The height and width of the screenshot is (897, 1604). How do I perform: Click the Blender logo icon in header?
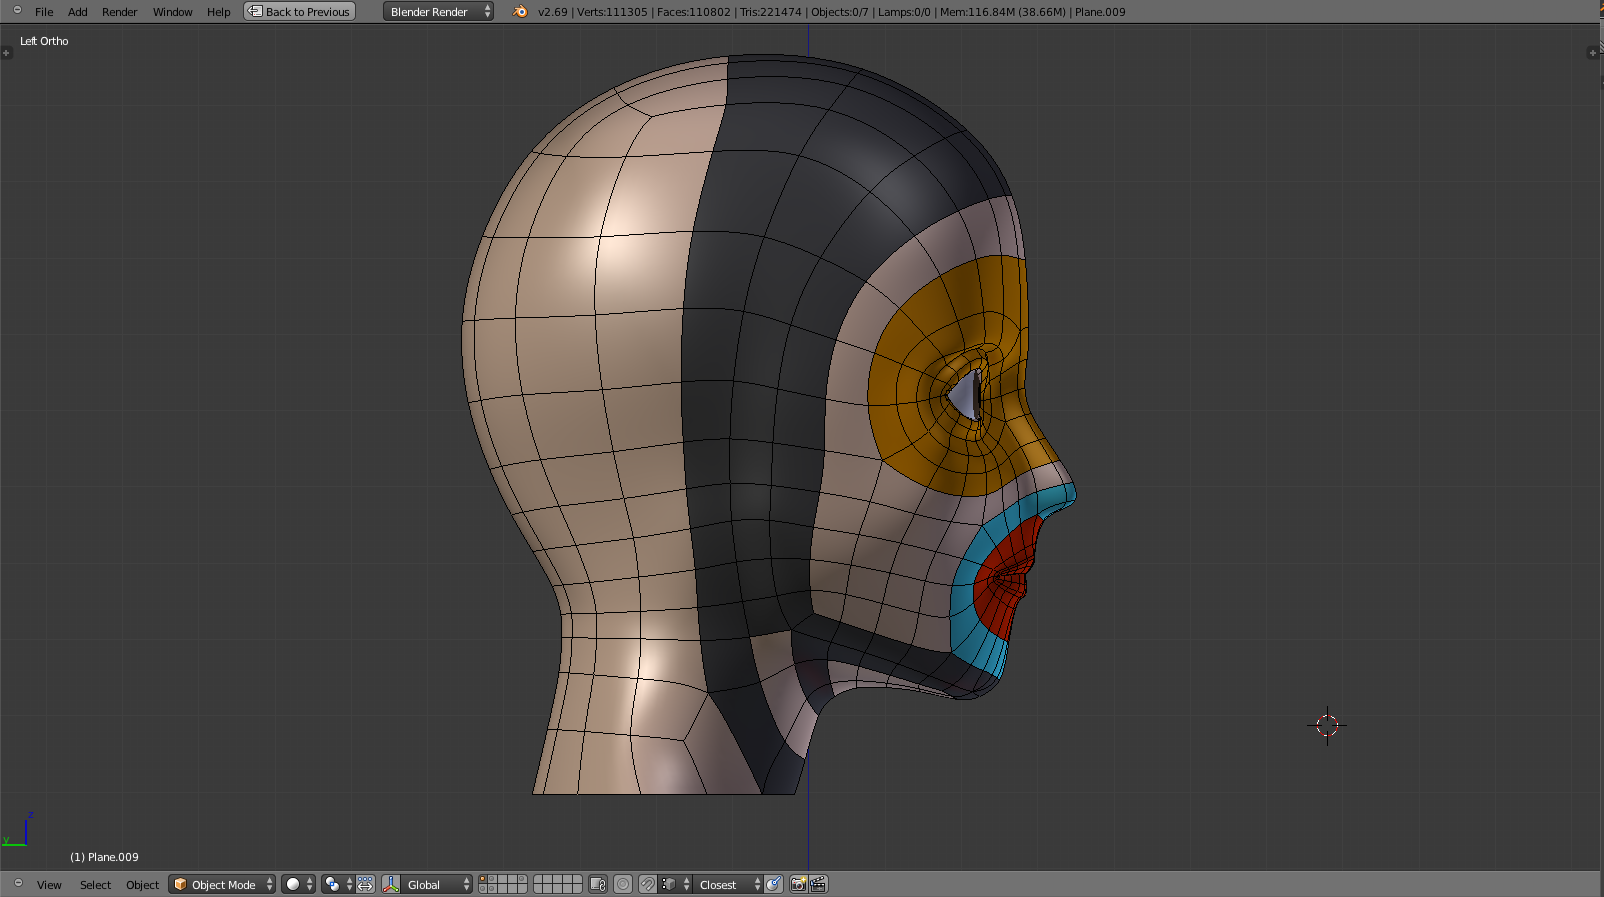tap(520, 12)
